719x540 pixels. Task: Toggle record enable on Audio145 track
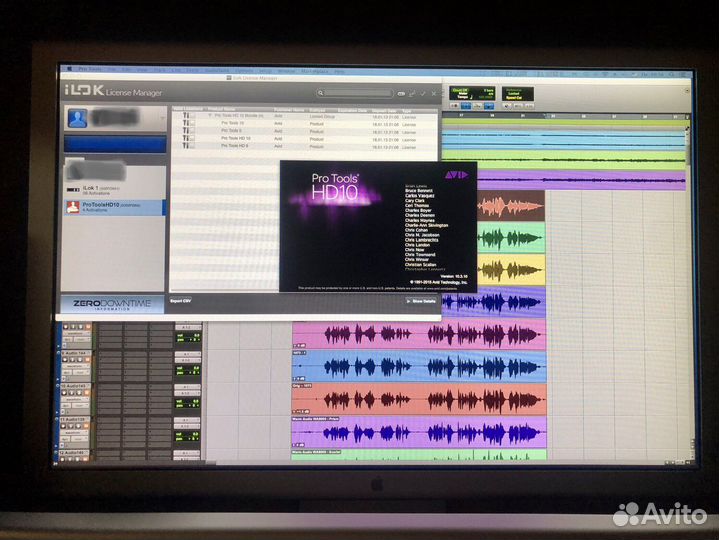(64, 393)
